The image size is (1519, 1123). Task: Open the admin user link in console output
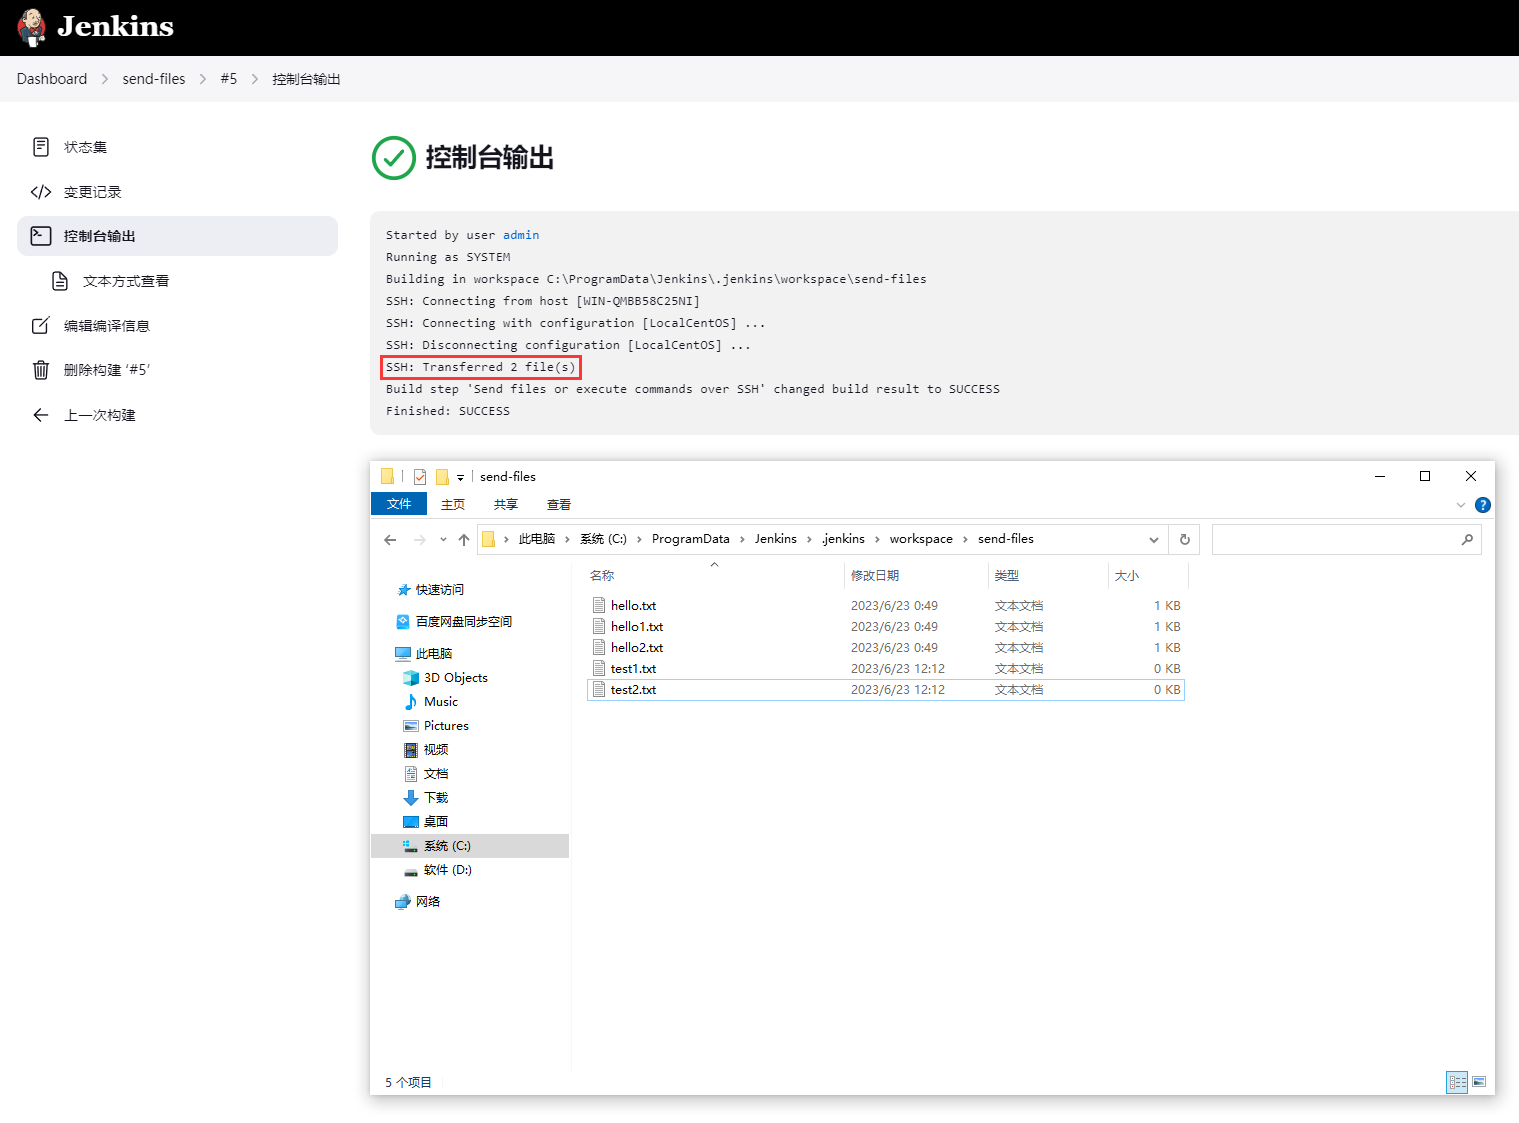tap(521, 234)
